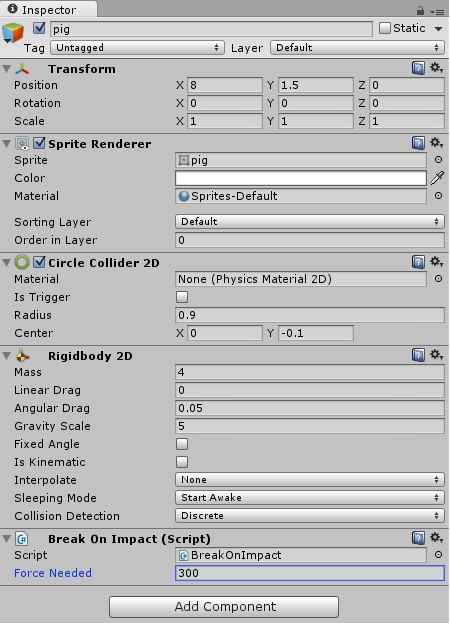Click the Linear Drag field
The height and width of the screenshot is (626, 451).
click(x=310, y=390)
